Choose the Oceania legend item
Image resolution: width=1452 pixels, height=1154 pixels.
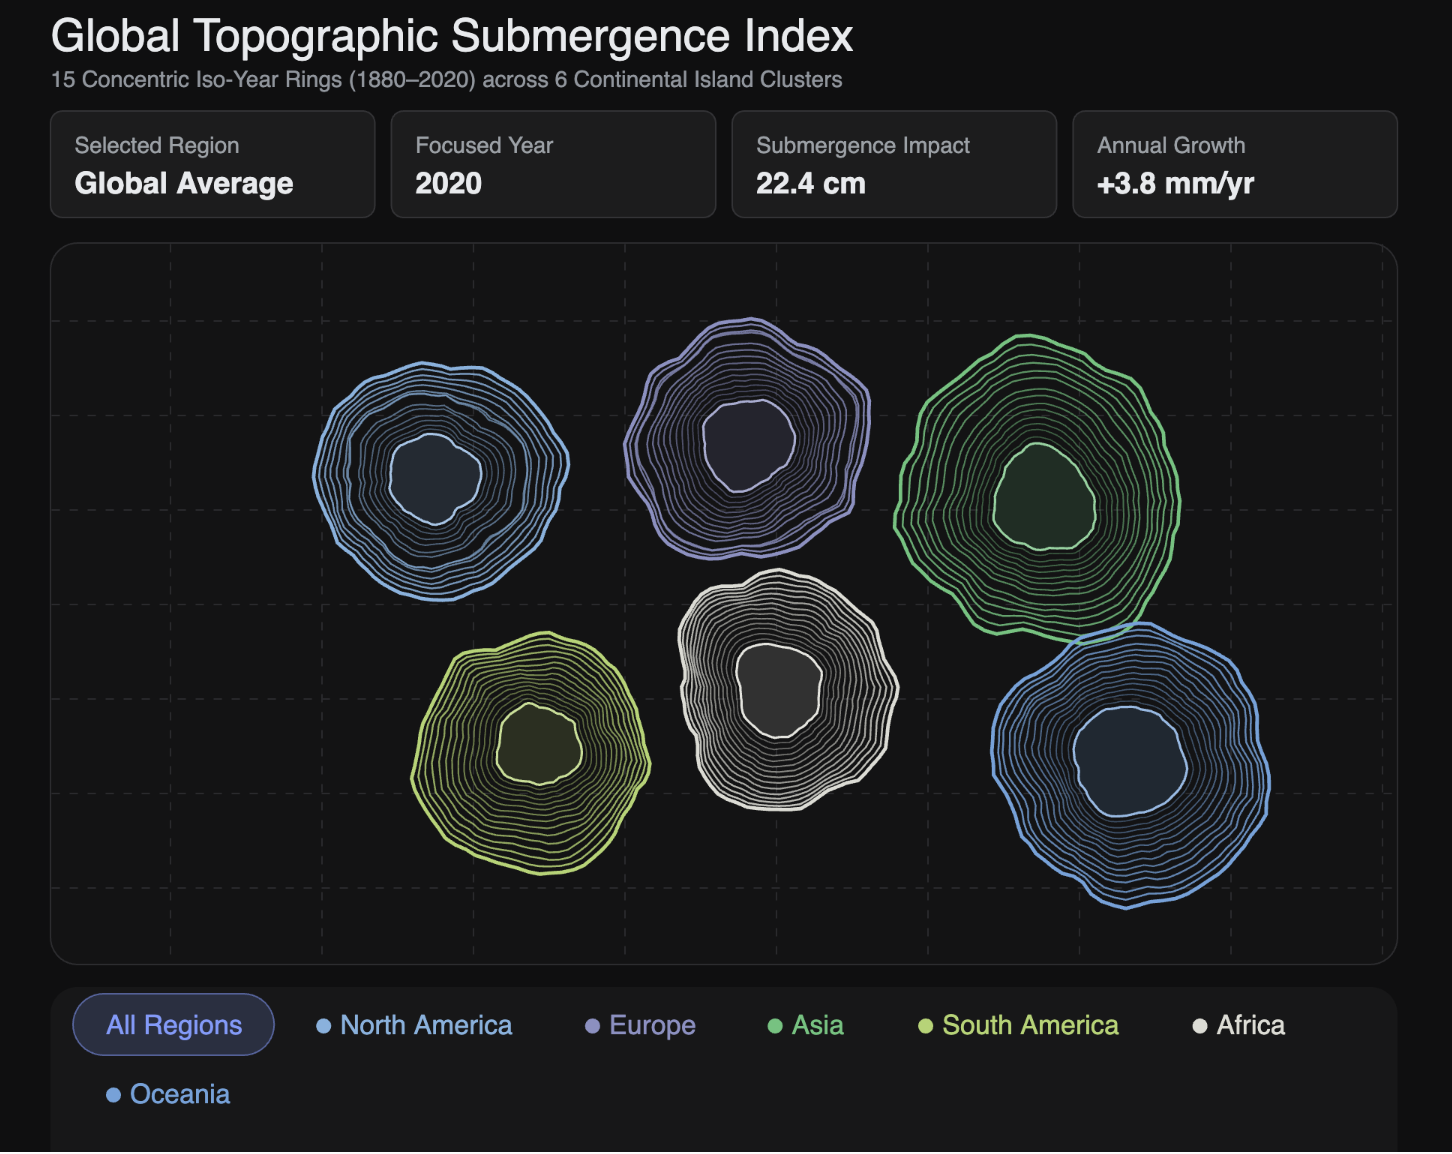168,1094
